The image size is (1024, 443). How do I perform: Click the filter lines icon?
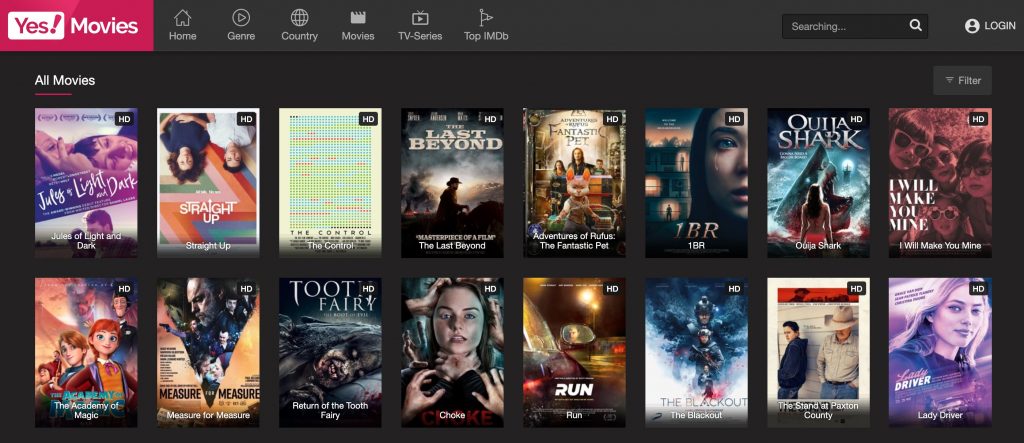pos(950,80)
